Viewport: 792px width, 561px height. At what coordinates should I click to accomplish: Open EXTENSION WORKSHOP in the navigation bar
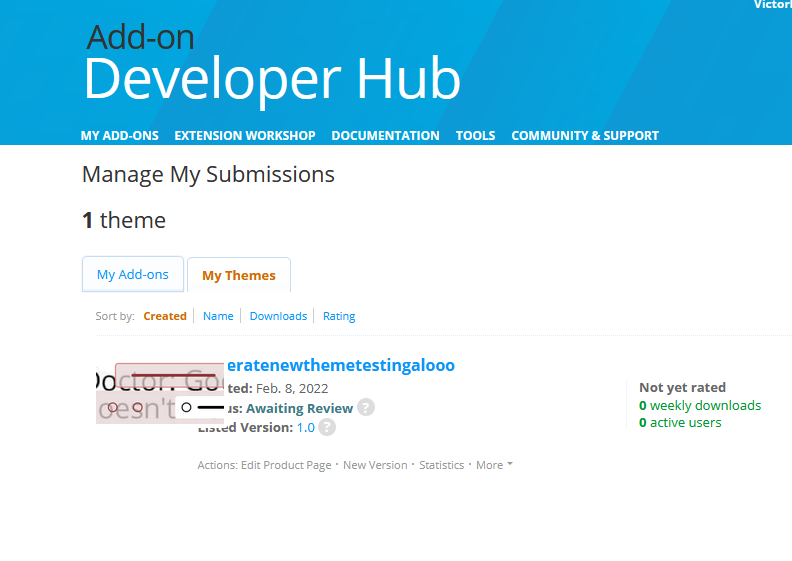[245, 135]
